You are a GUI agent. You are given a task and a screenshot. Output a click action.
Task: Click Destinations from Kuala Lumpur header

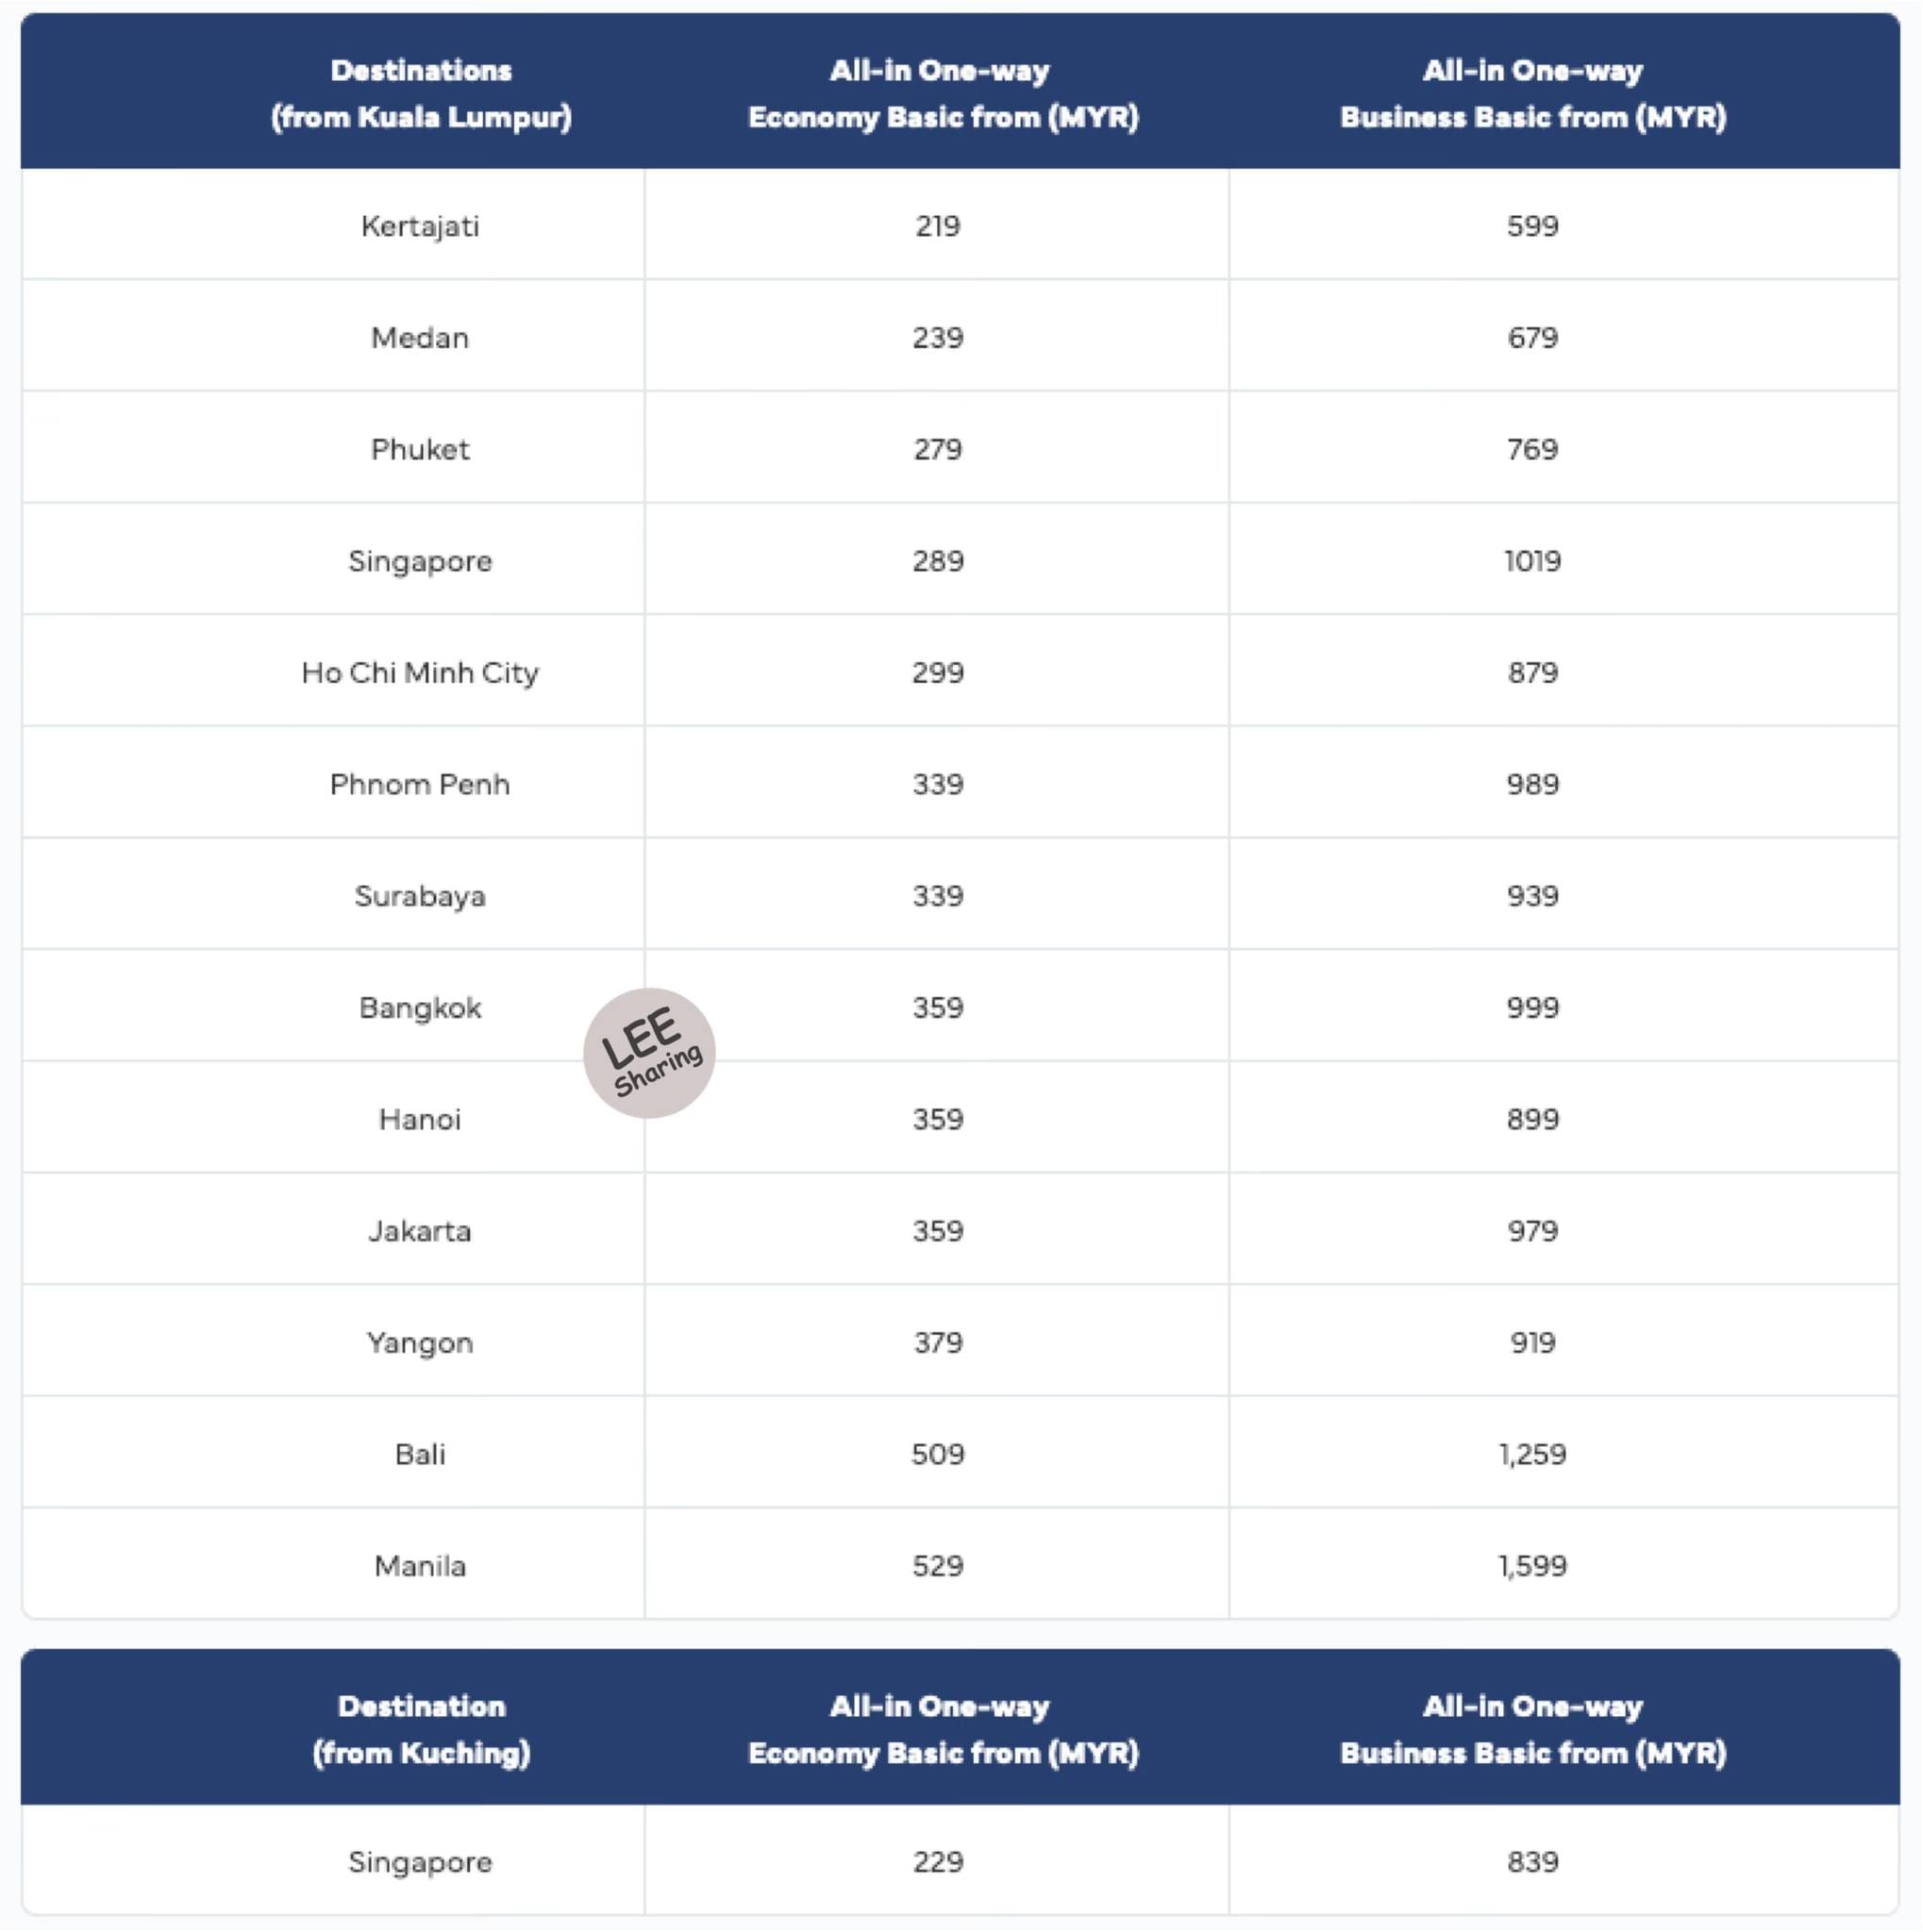click(x=421, y=93)
